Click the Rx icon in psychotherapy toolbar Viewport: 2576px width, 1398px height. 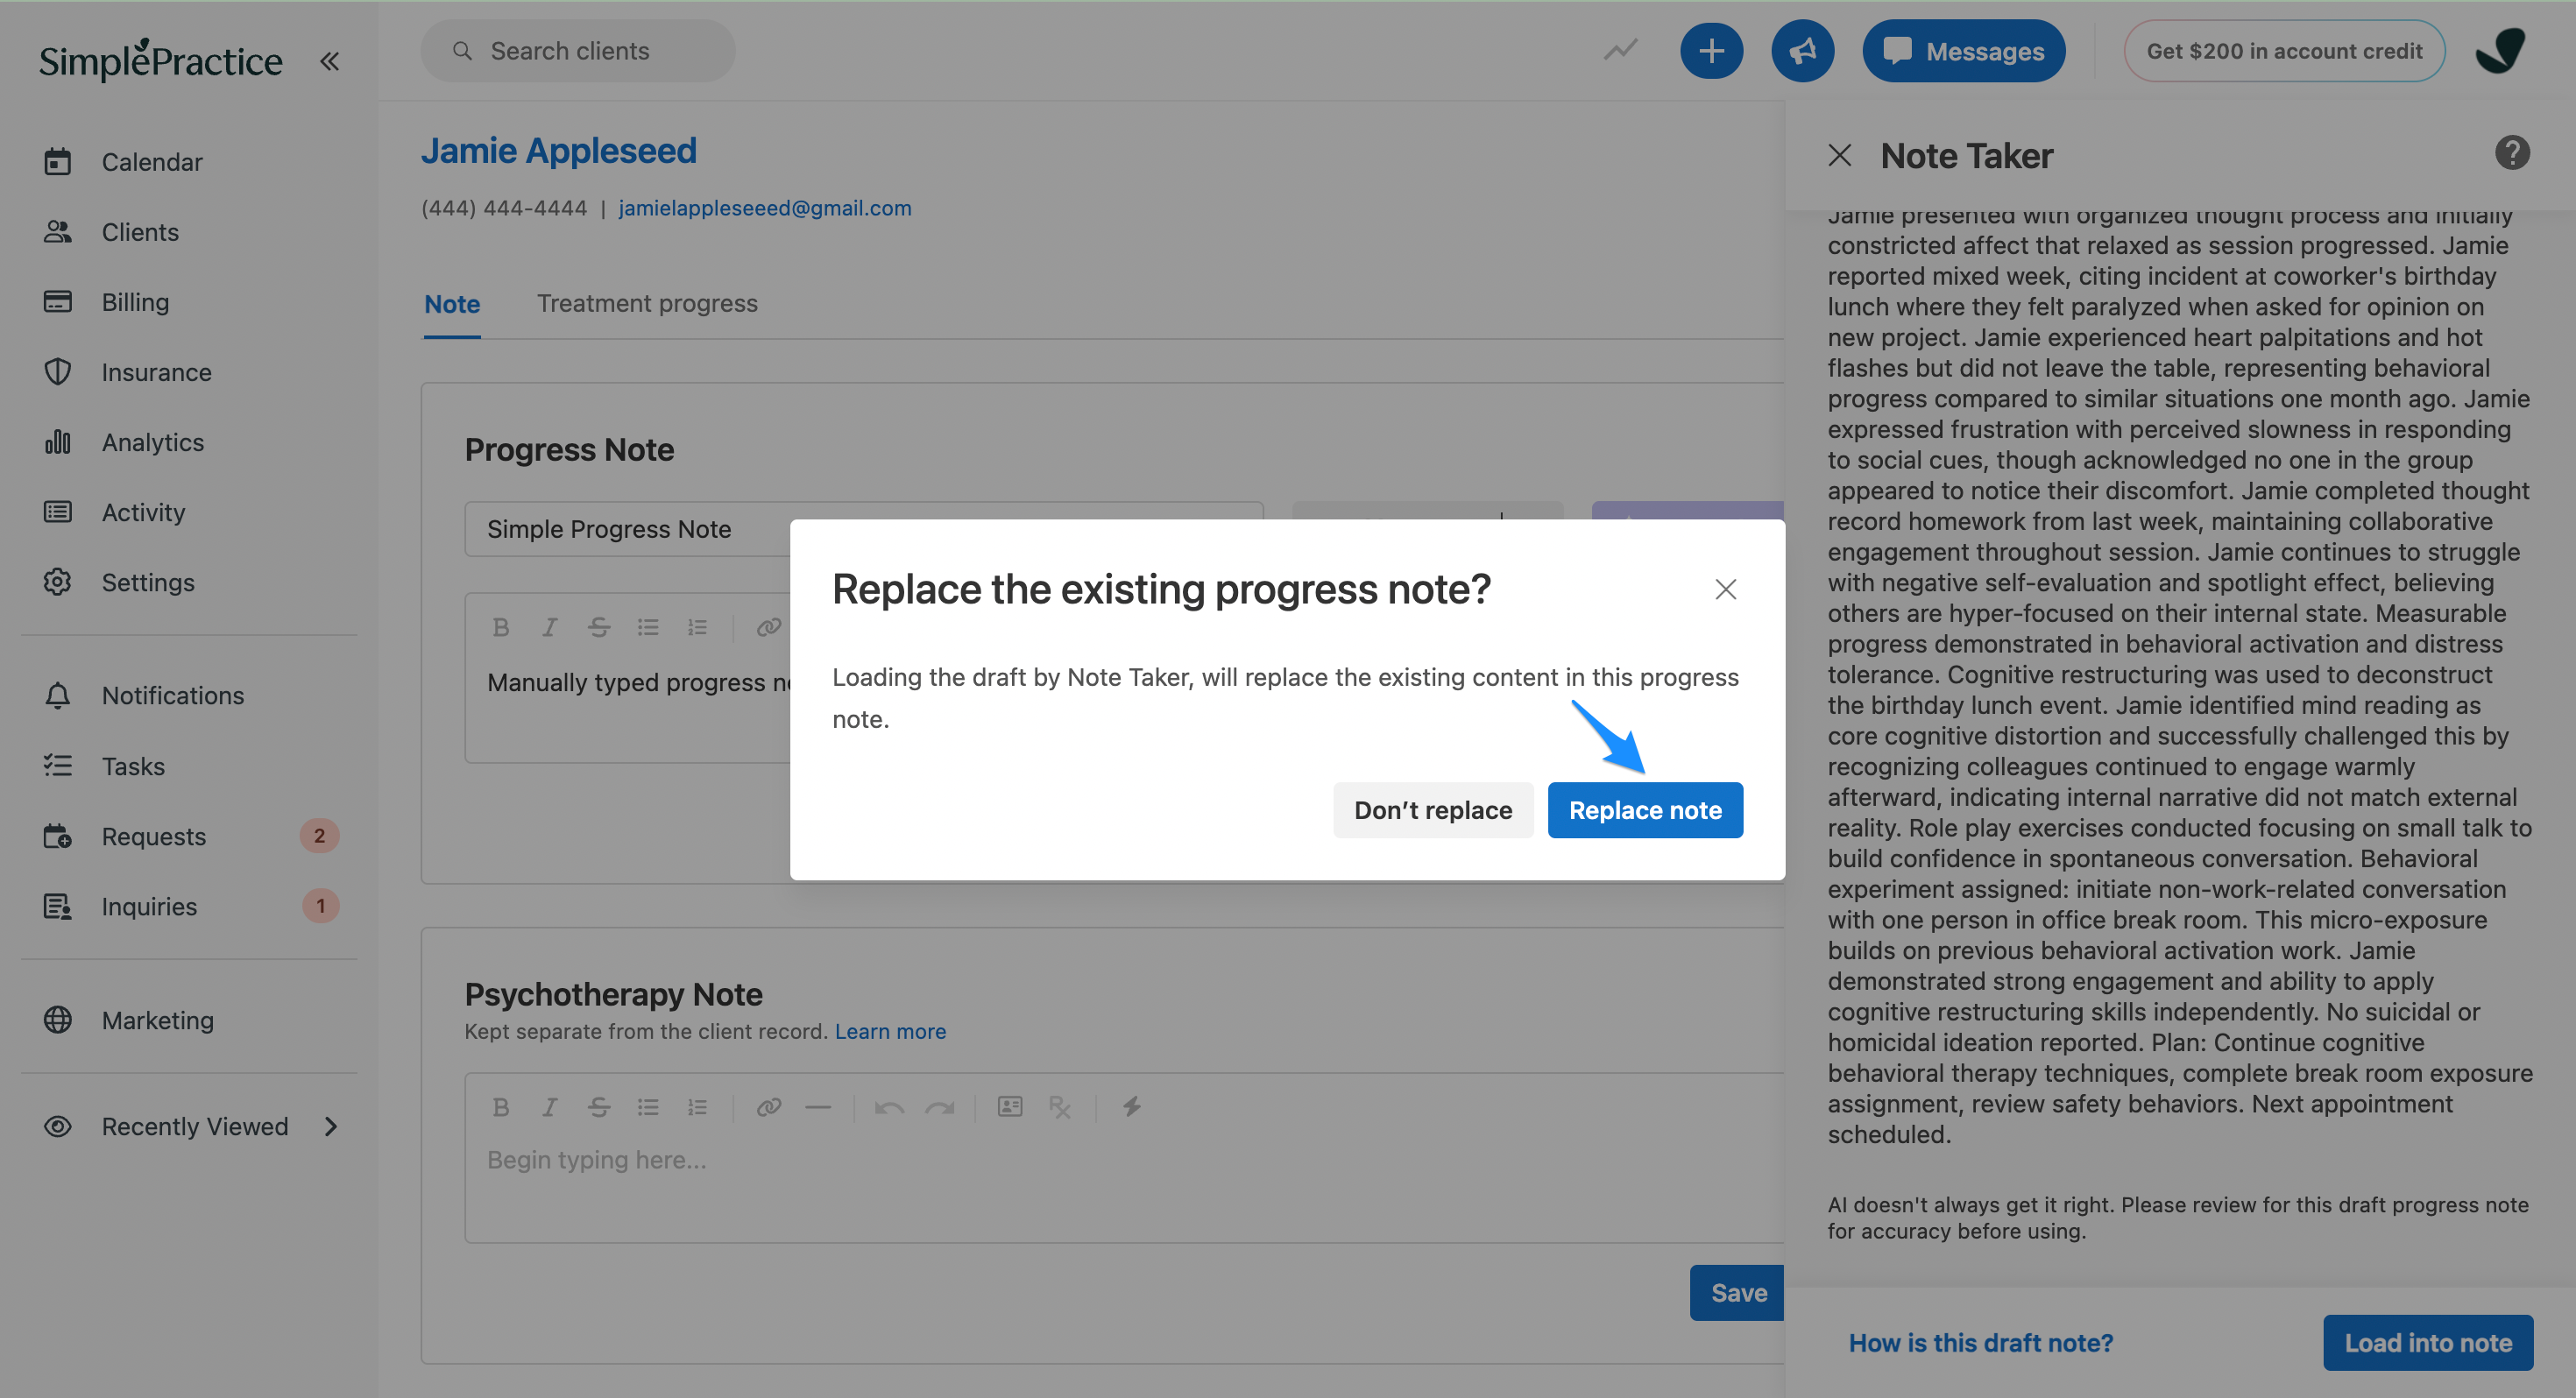click(x=1059, y=1106)
